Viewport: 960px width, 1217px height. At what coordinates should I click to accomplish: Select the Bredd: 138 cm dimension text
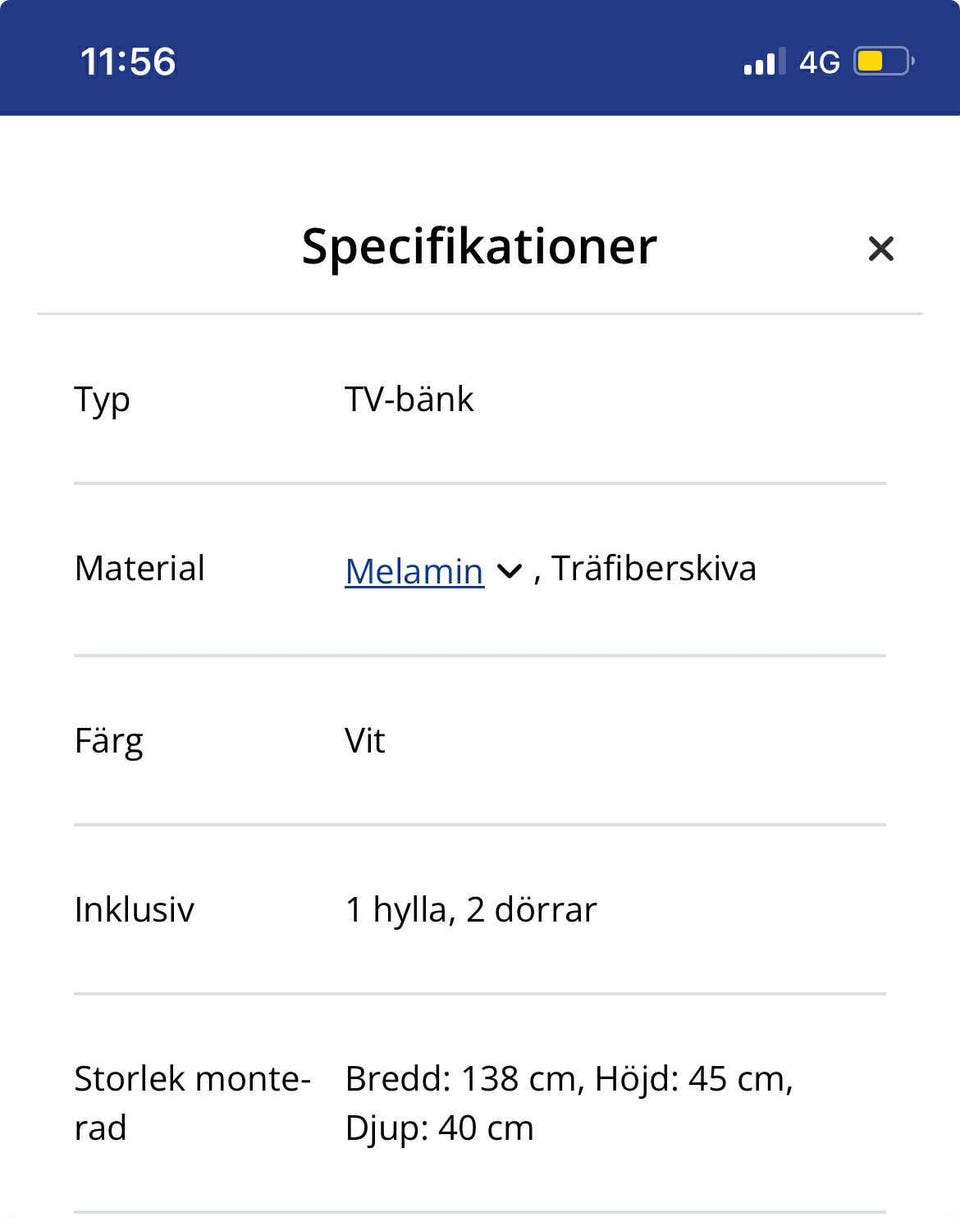[x=464, y=1079]
